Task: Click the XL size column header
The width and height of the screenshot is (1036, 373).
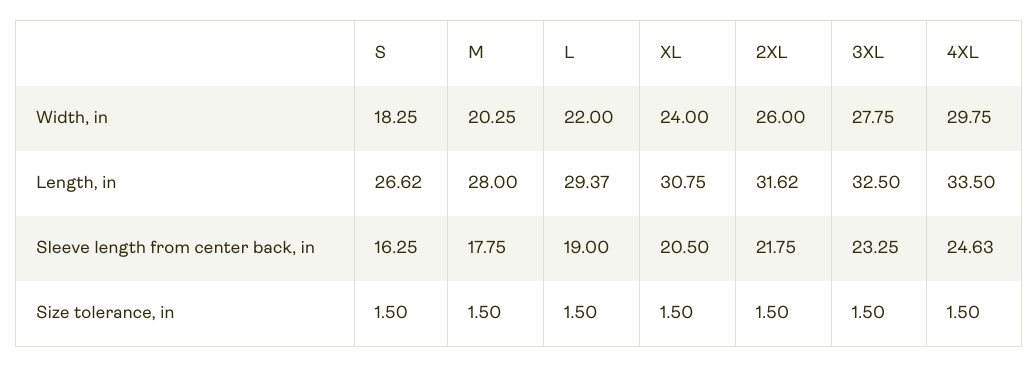Action: (x=670, y=53)
